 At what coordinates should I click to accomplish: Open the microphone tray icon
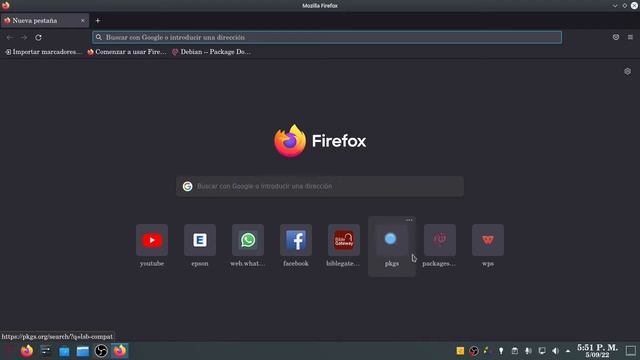pos(528,351)
